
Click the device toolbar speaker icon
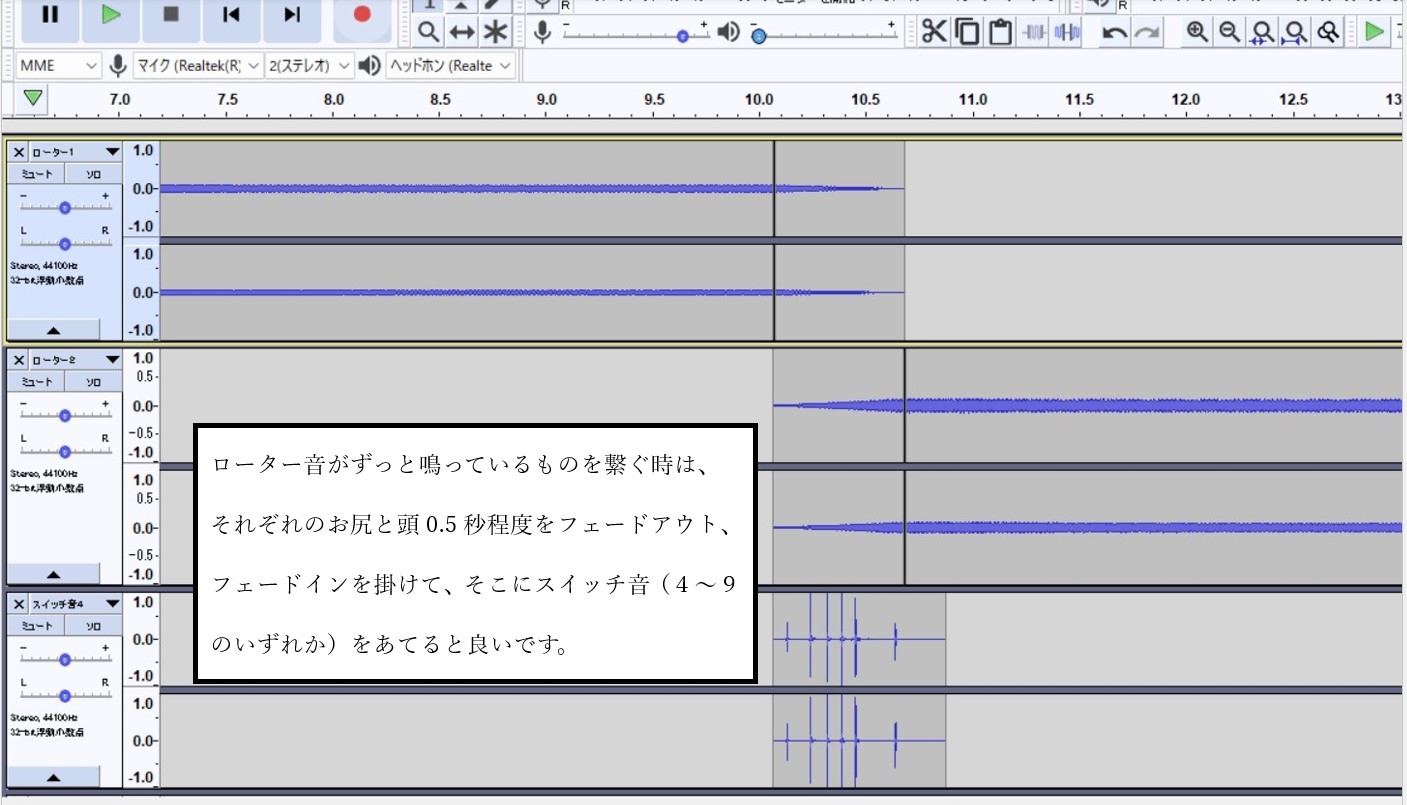click(370, 66)
